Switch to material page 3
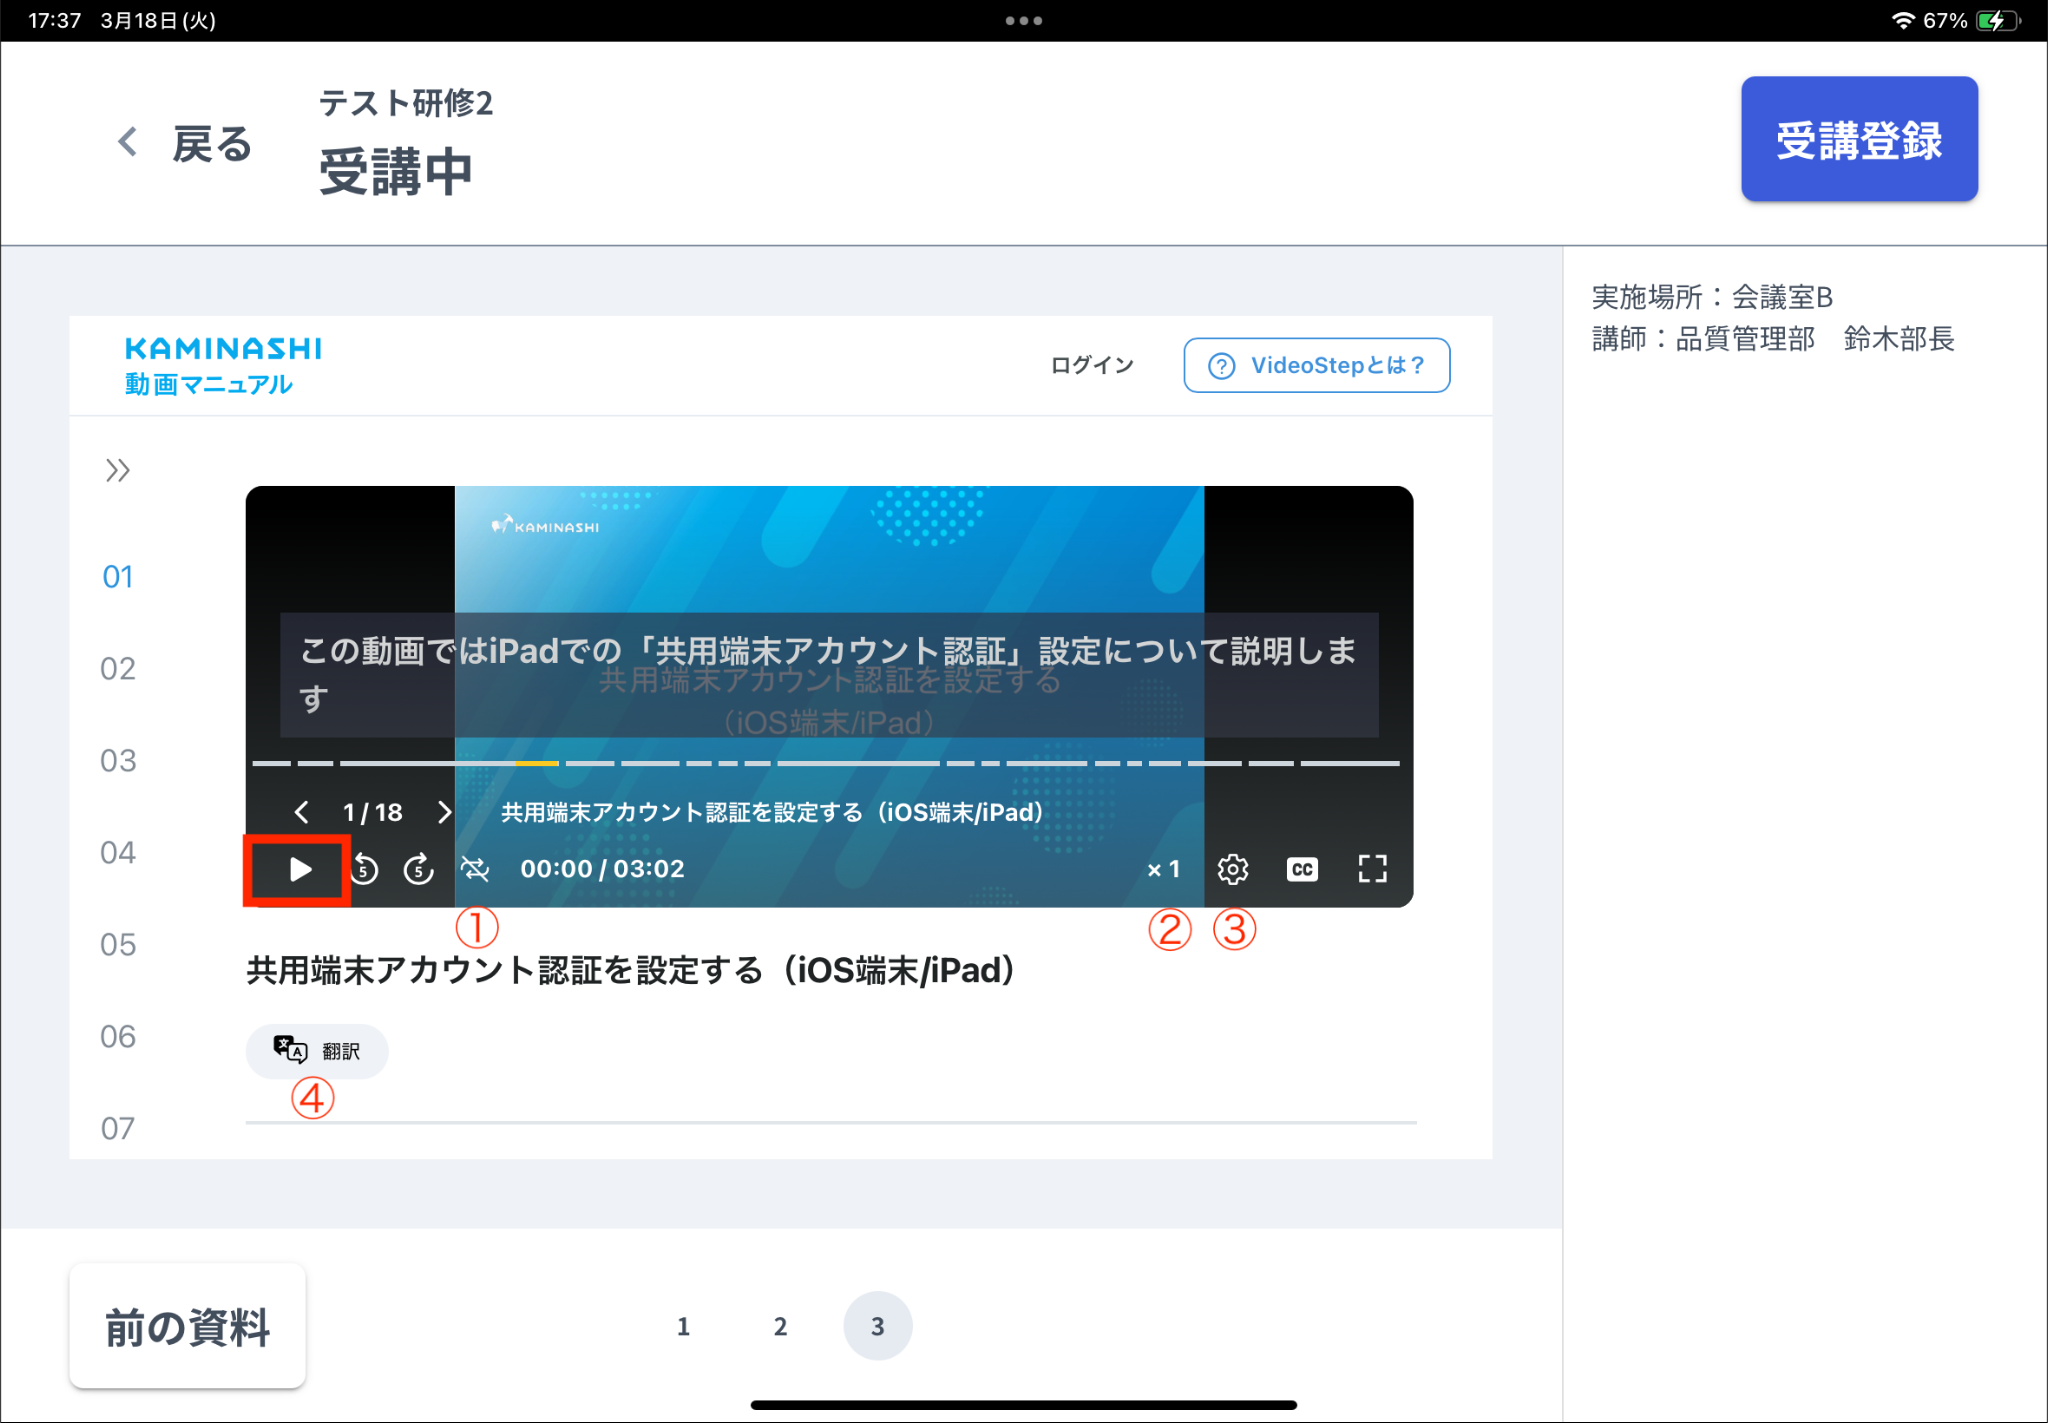Screen dimensions: 2048x1423 click(877, 1326)
